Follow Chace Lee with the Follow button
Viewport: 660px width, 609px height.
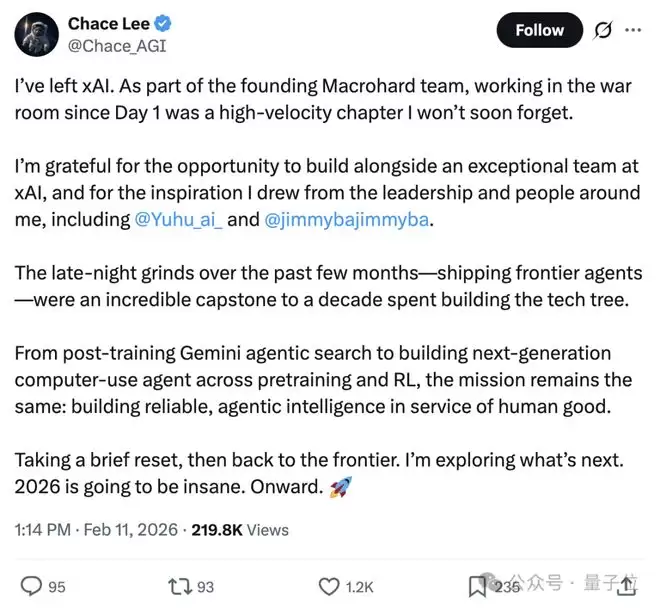[x=539, y=30]
